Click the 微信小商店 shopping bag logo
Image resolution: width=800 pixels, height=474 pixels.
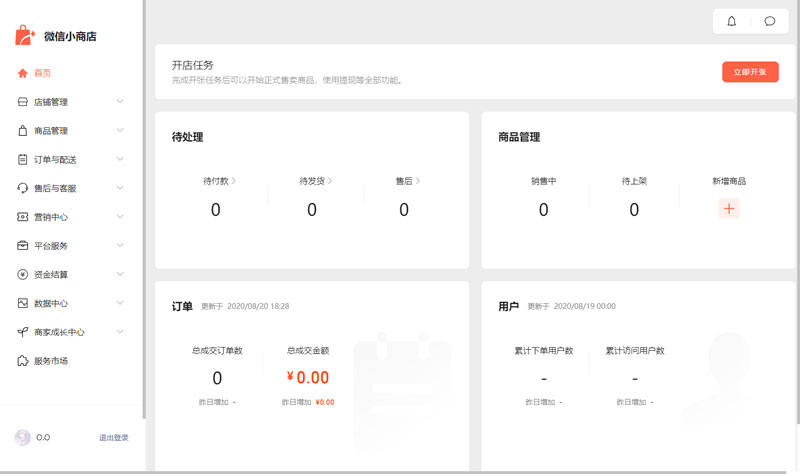coord(25,36)
